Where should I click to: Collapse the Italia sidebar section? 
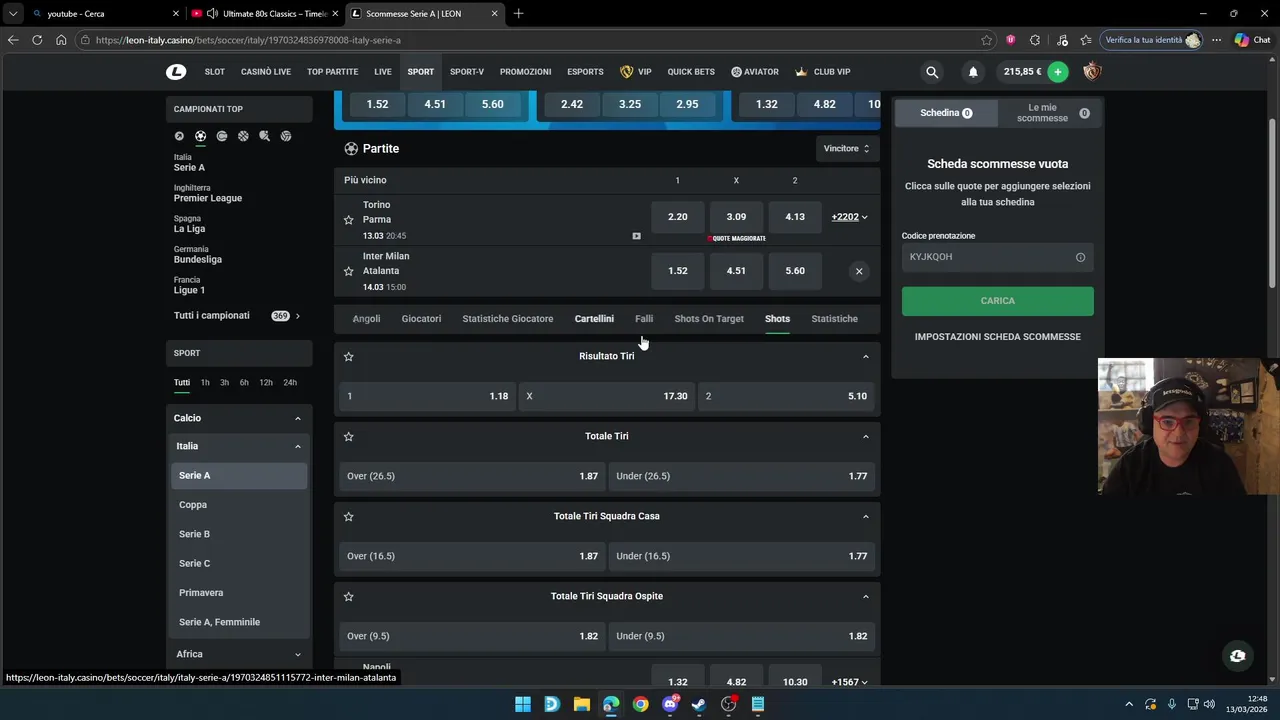298,446
